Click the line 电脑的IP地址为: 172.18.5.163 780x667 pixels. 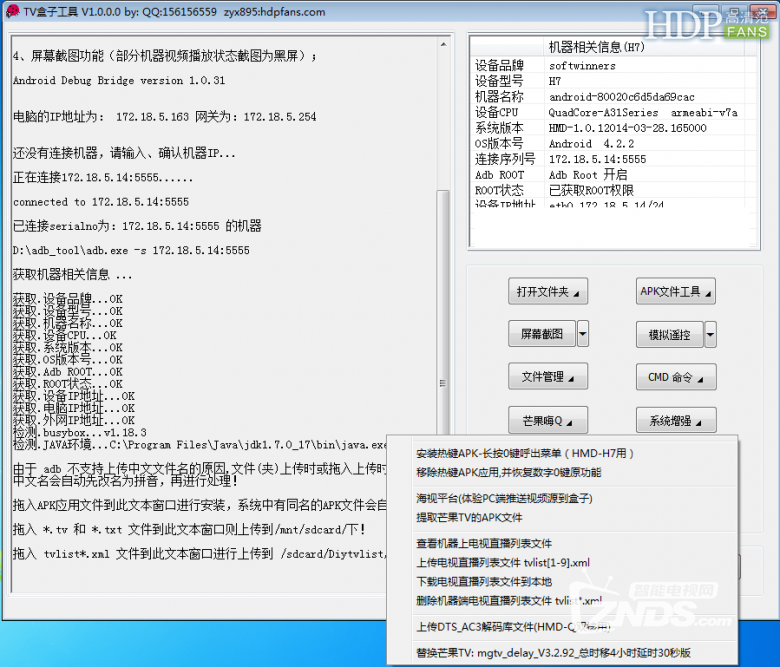[164, 117]
